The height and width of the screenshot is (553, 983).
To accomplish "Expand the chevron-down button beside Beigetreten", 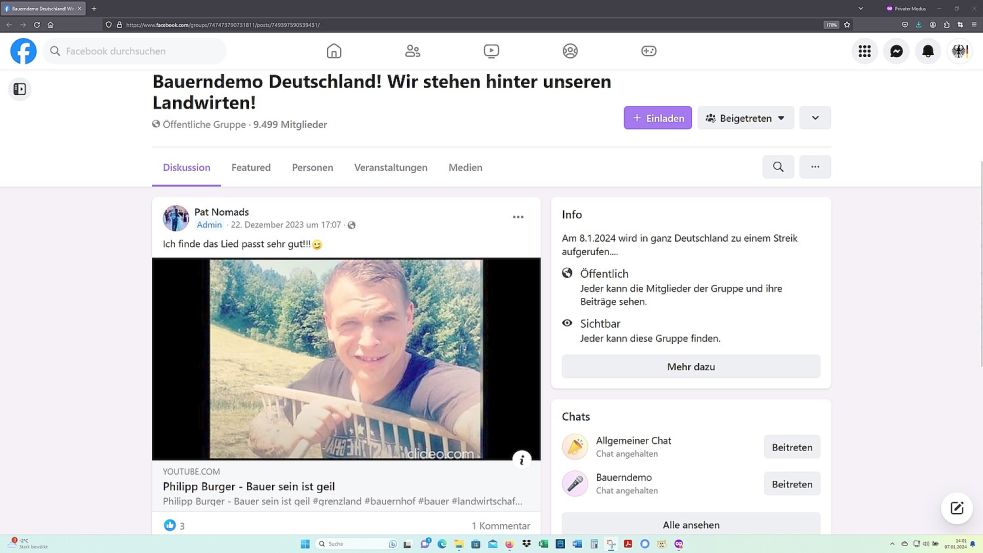I will 815,118.
